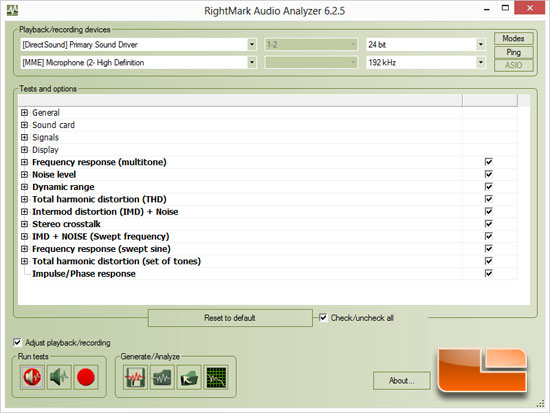Open the 24 bit depth dropdown
Viewport: 550px width, 413px height.
tap(481, 45)
